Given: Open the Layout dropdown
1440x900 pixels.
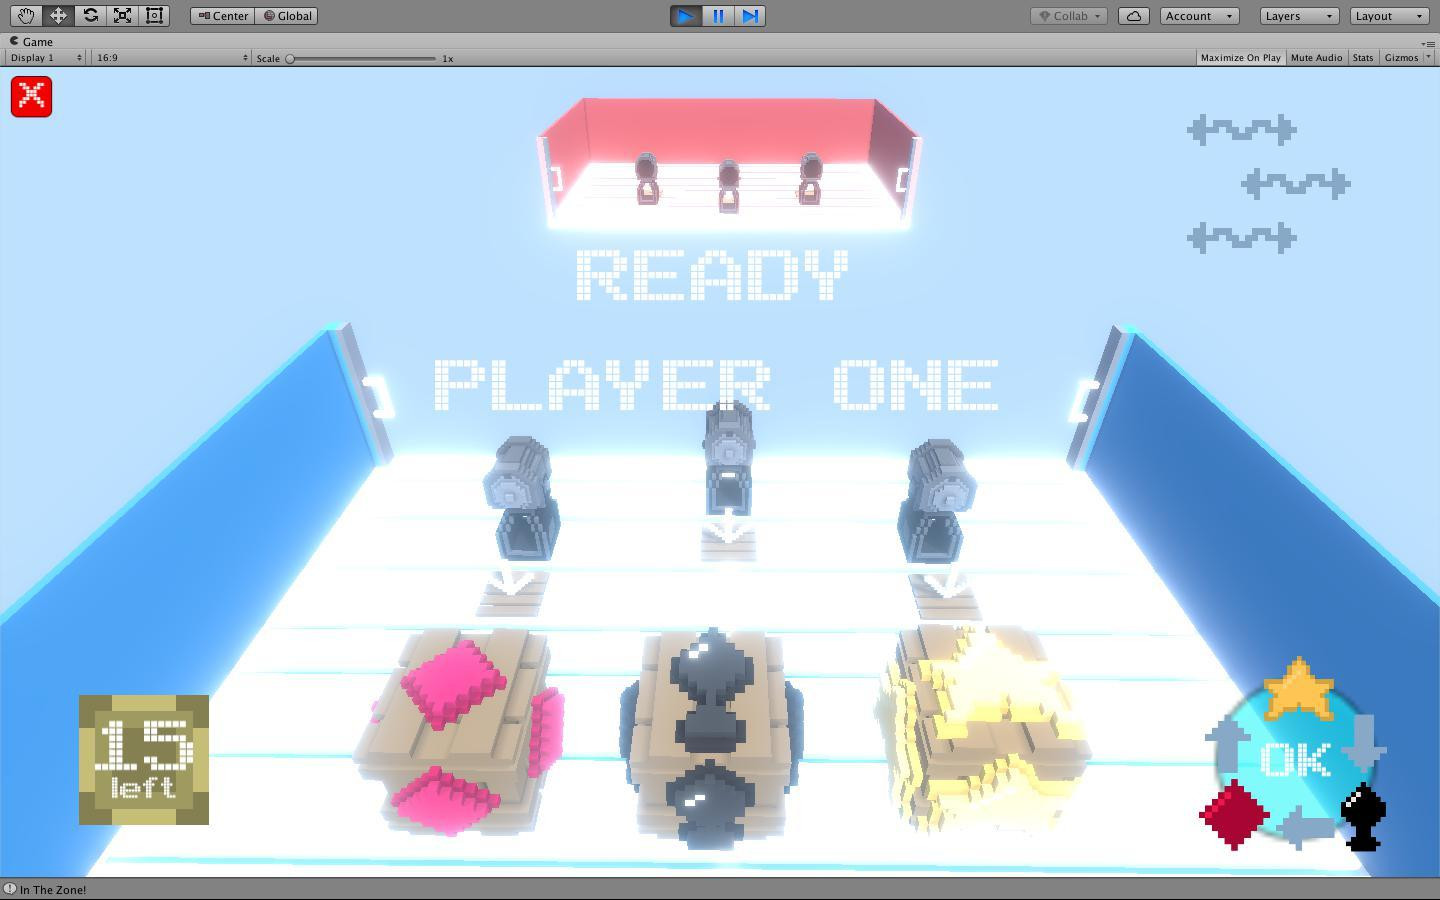Looking at the screenshot, I should 1389,16.
